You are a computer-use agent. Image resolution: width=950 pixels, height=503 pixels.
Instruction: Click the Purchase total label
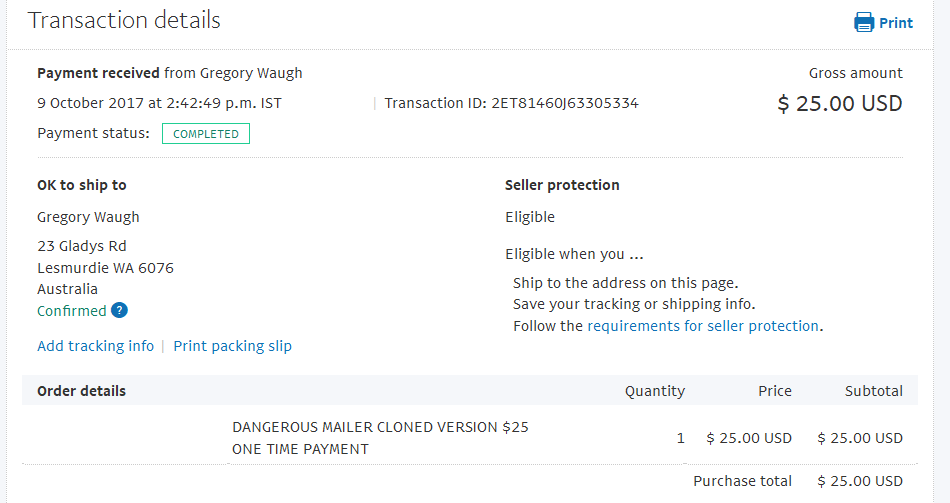[x=742, y=481]
